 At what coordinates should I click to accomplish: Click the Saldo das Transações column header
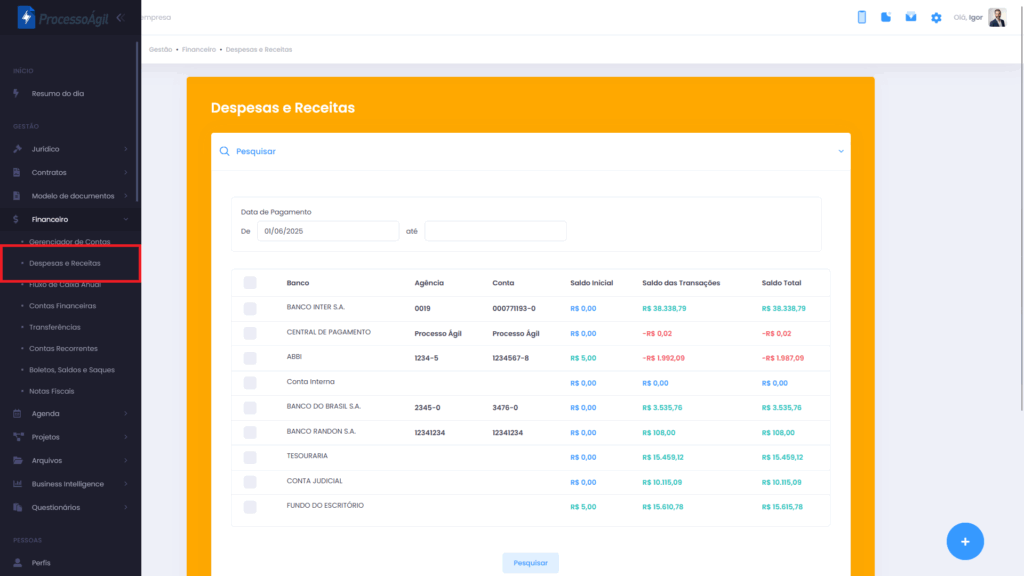(x=681, y=283)
